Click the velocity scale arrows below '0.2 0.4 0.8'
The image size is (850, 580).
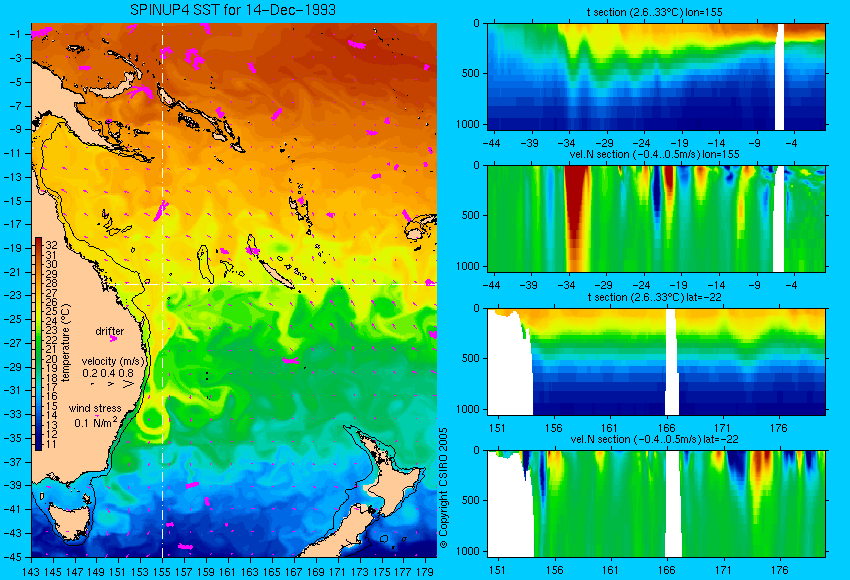coord(112,384)
